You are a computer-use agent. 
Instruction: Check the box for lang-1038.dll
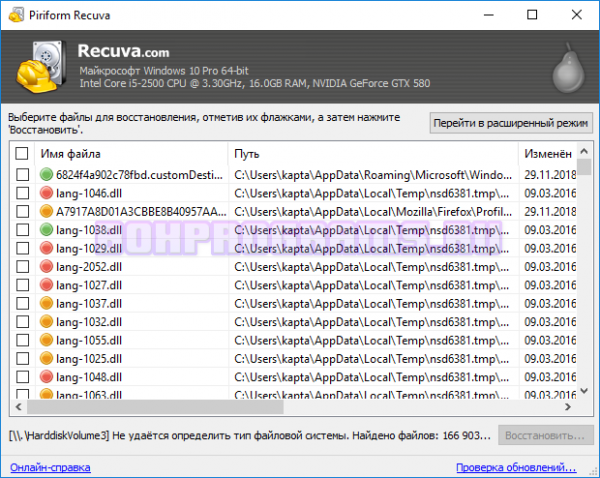[23, 230]
